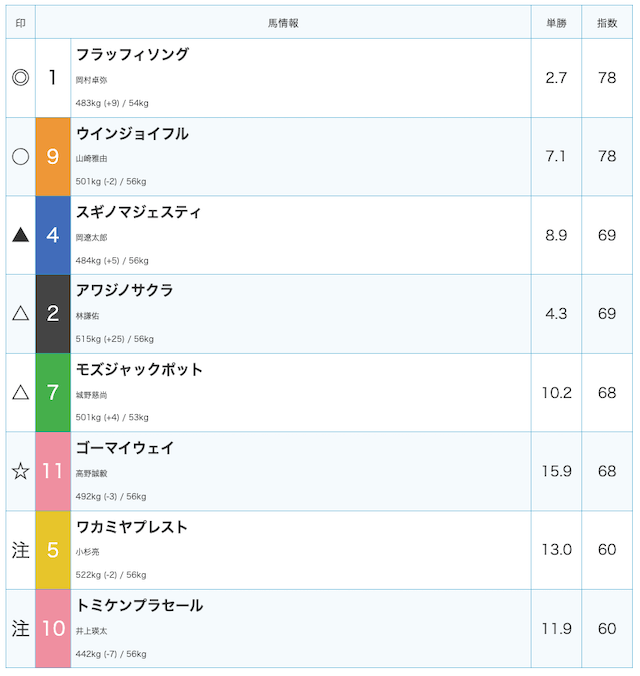
Task: Click the 注 mark beside ワカミヤプレスト
Action: click(20, 551)
